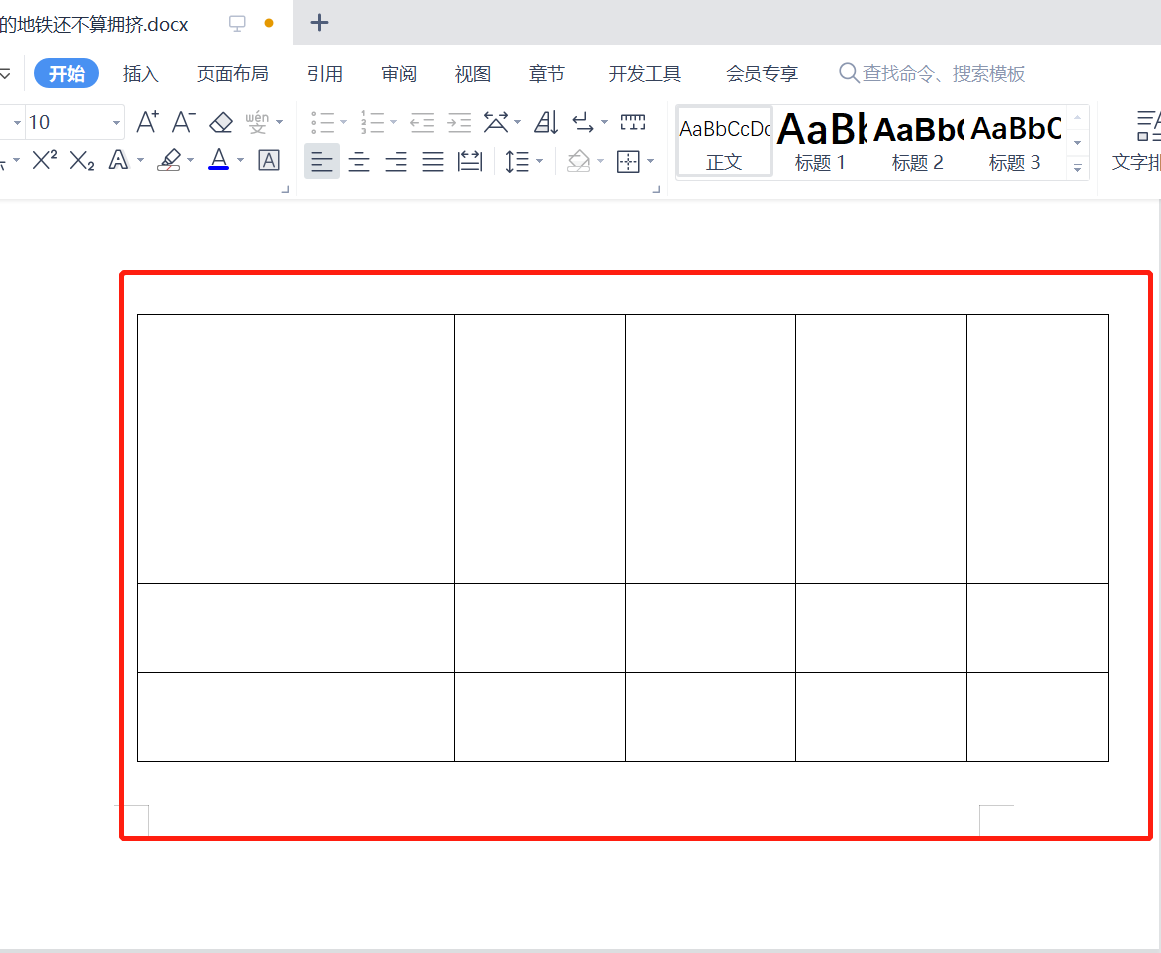Expand line spacing dropdown arrow
Viewport: 1161px width, 953px height.
coord(539,161)
